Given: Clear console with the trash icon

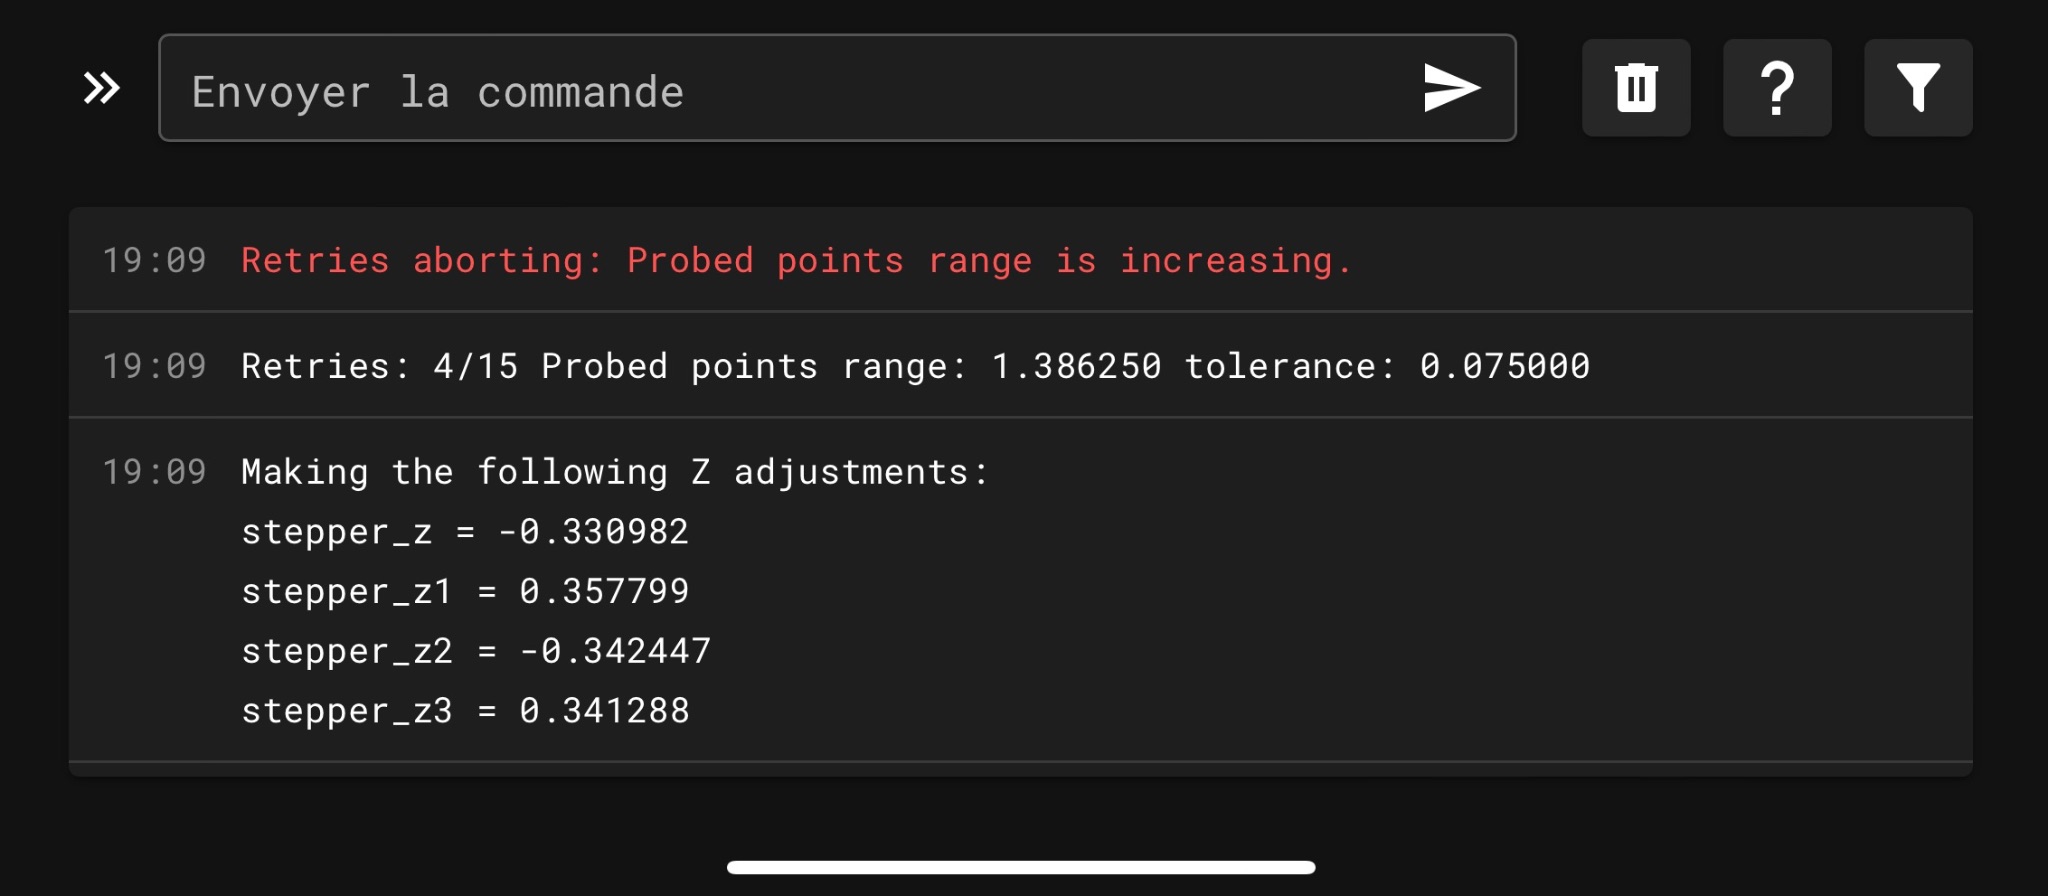Looking at the screenshot, I should pyautogui.click(x=1636, y=88).
